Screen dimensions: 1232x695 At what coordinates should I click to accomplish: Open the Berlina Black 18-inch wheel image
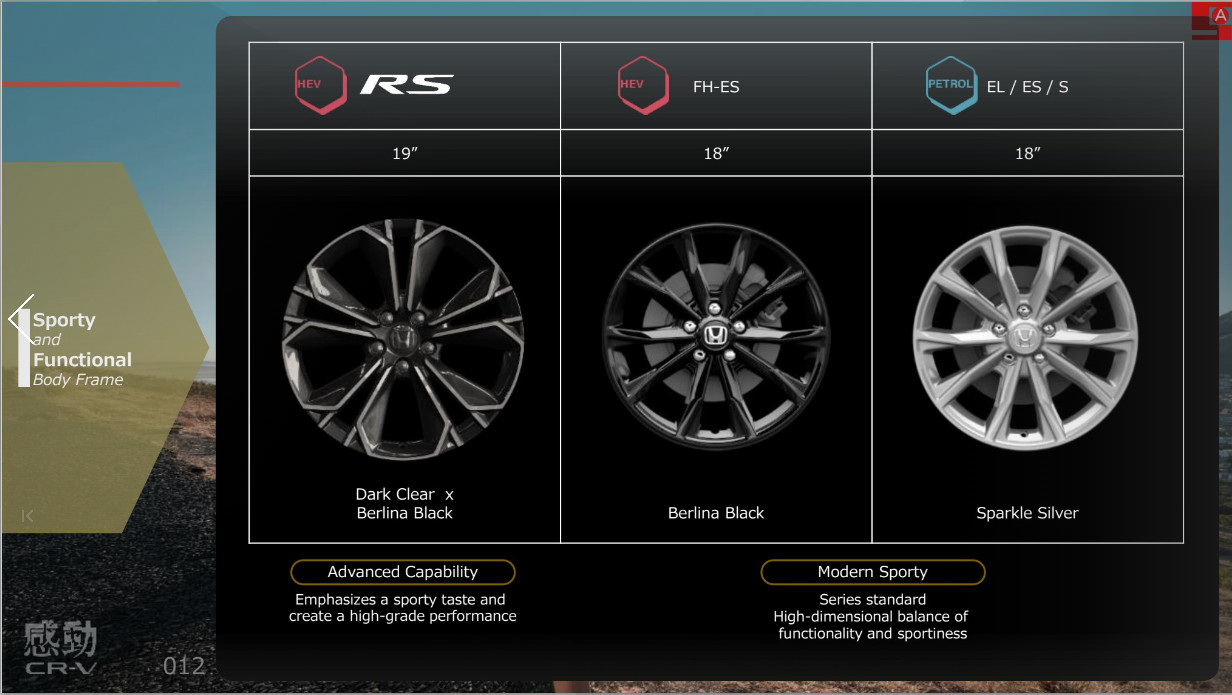716,337
